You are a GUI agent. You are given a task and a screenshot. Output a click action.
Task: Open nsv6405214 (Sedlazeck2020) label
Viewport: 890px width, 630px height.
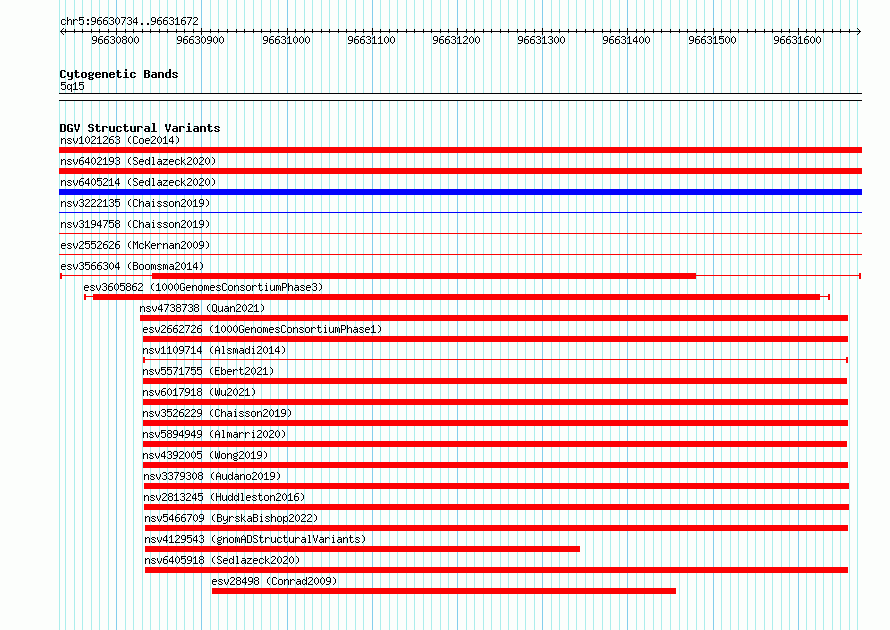coord(138,182)
